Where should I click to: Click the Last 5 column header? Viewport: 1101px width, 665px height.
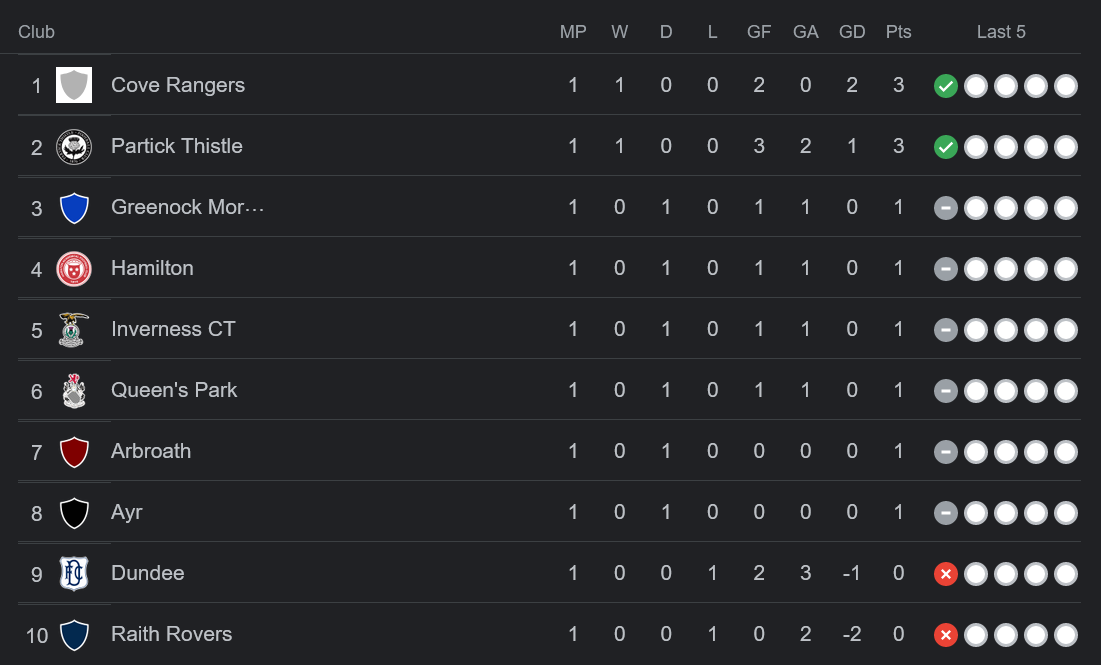(1001, 32)
